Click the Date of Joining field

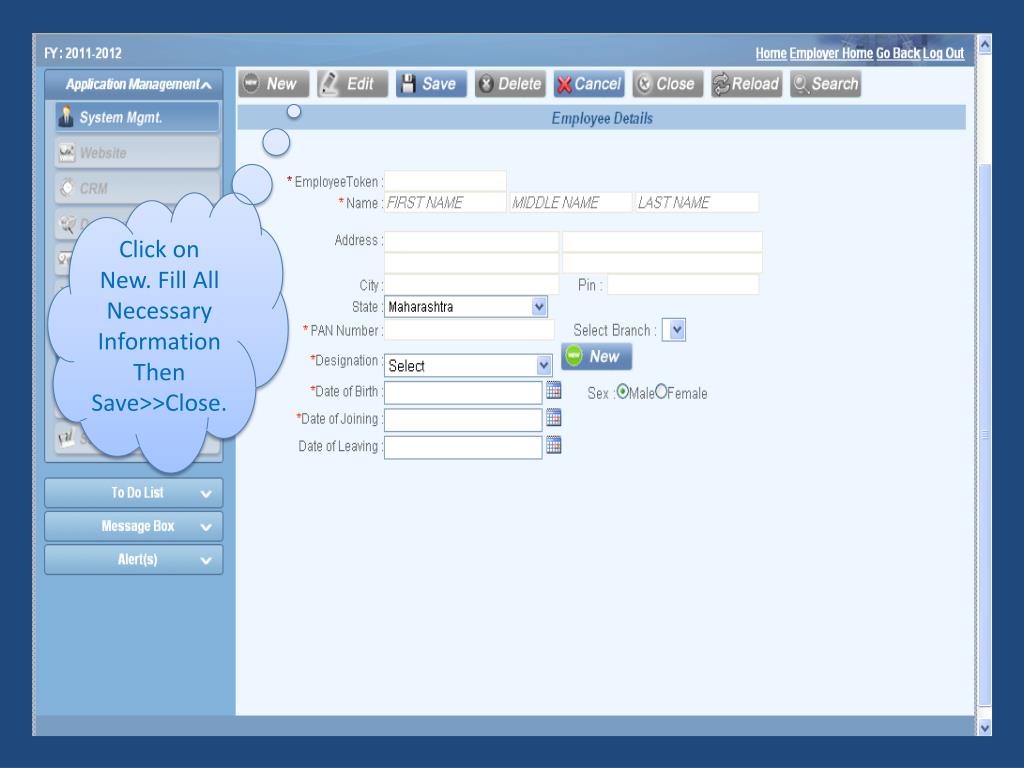(463, 420)
